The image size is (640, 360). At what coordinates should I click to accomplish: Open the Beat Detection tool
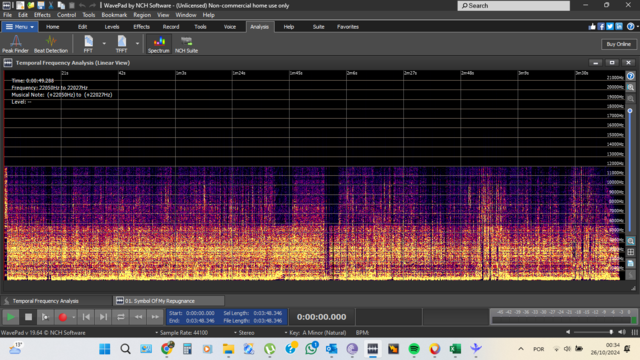pyautogui.click(x=51, y=44)
